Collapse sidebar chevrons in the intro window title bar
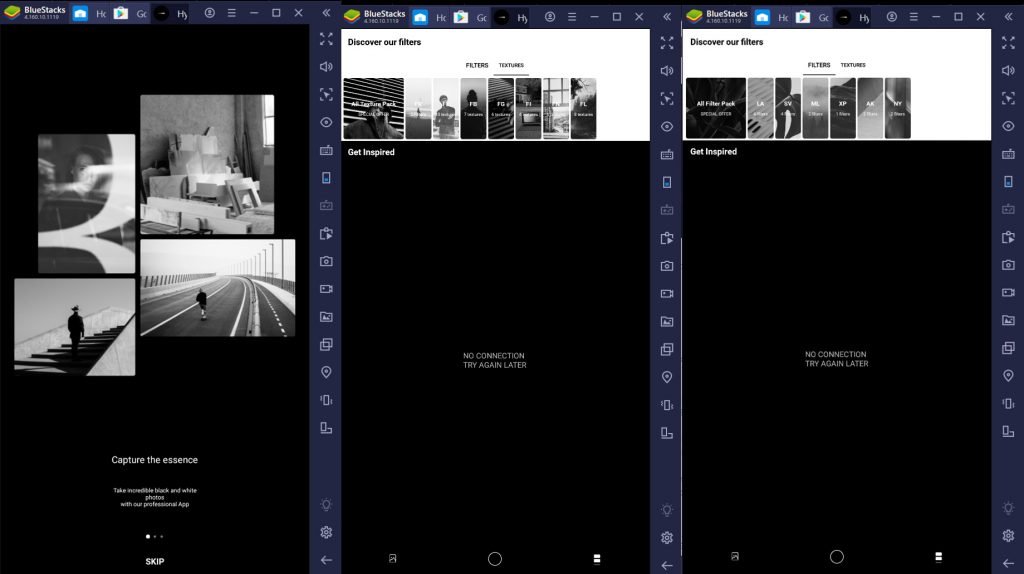1024x574 pixels. pyautogui.click(x=327, y=12)
